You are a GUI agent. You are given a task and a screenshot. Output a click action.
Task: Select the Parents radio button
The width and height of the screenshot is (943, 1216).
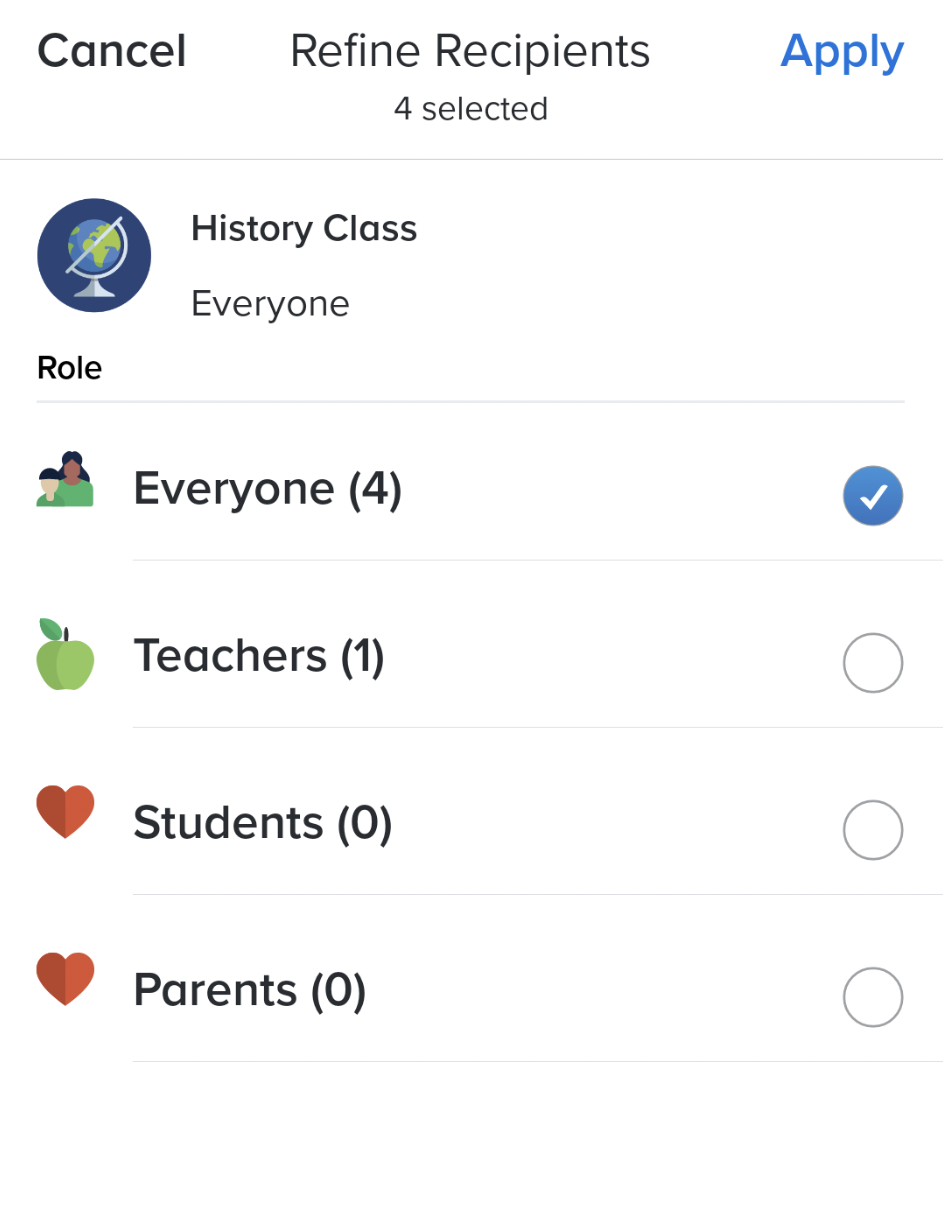pyautogui.click(x=872, y=996)
